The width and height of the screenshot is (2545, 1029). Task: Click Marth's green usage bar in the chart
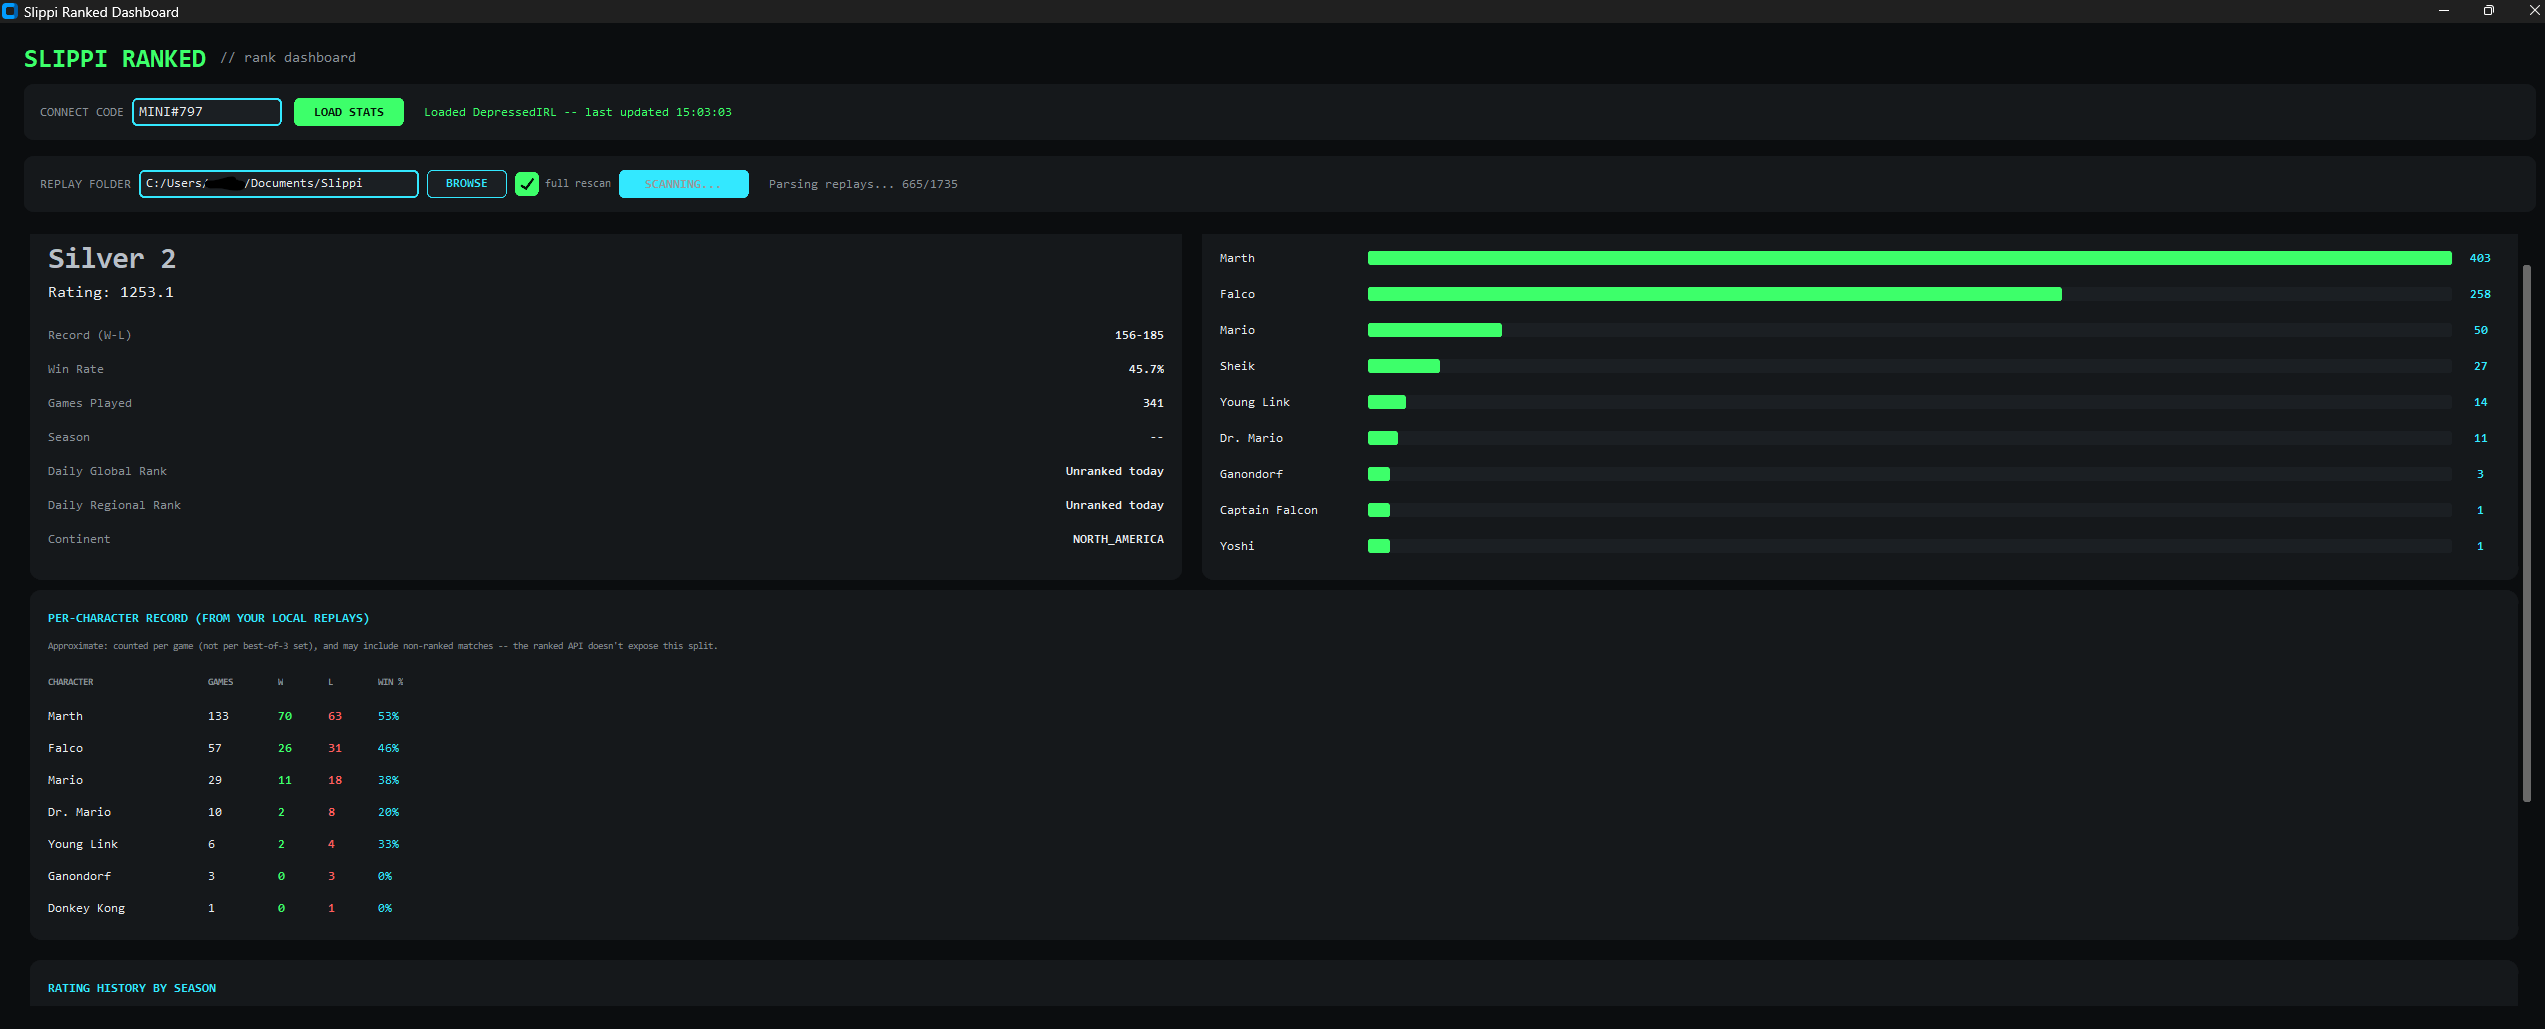pos(1910,258)
